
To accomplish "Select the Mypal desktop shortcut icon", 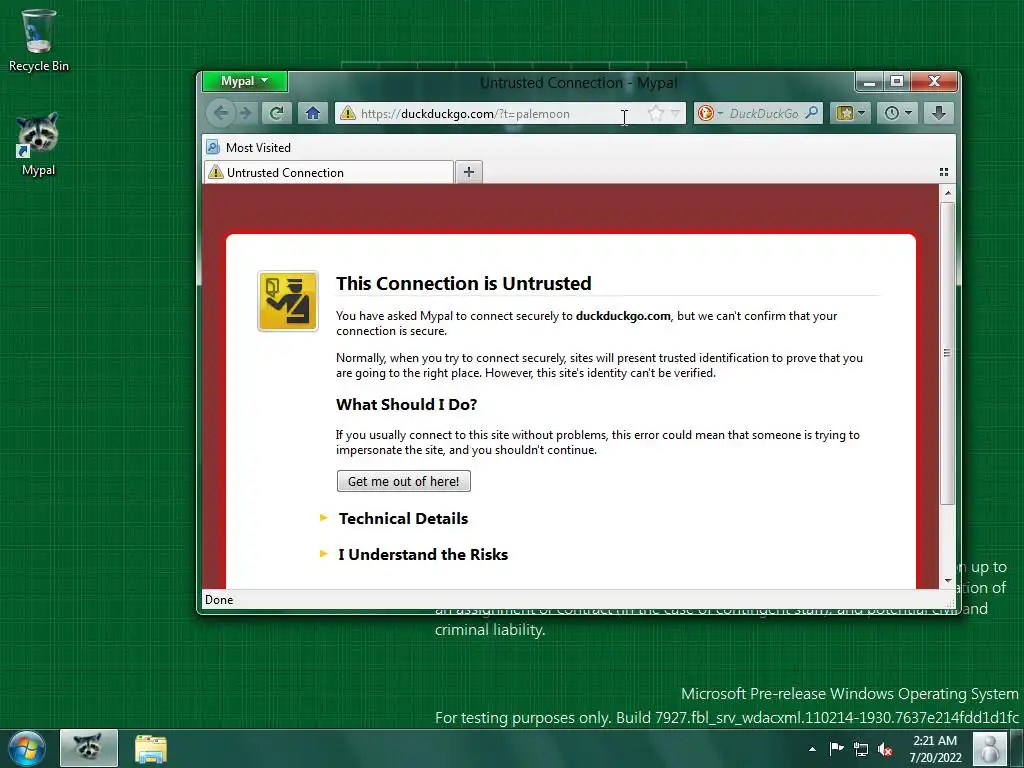I will click(39, 145).
